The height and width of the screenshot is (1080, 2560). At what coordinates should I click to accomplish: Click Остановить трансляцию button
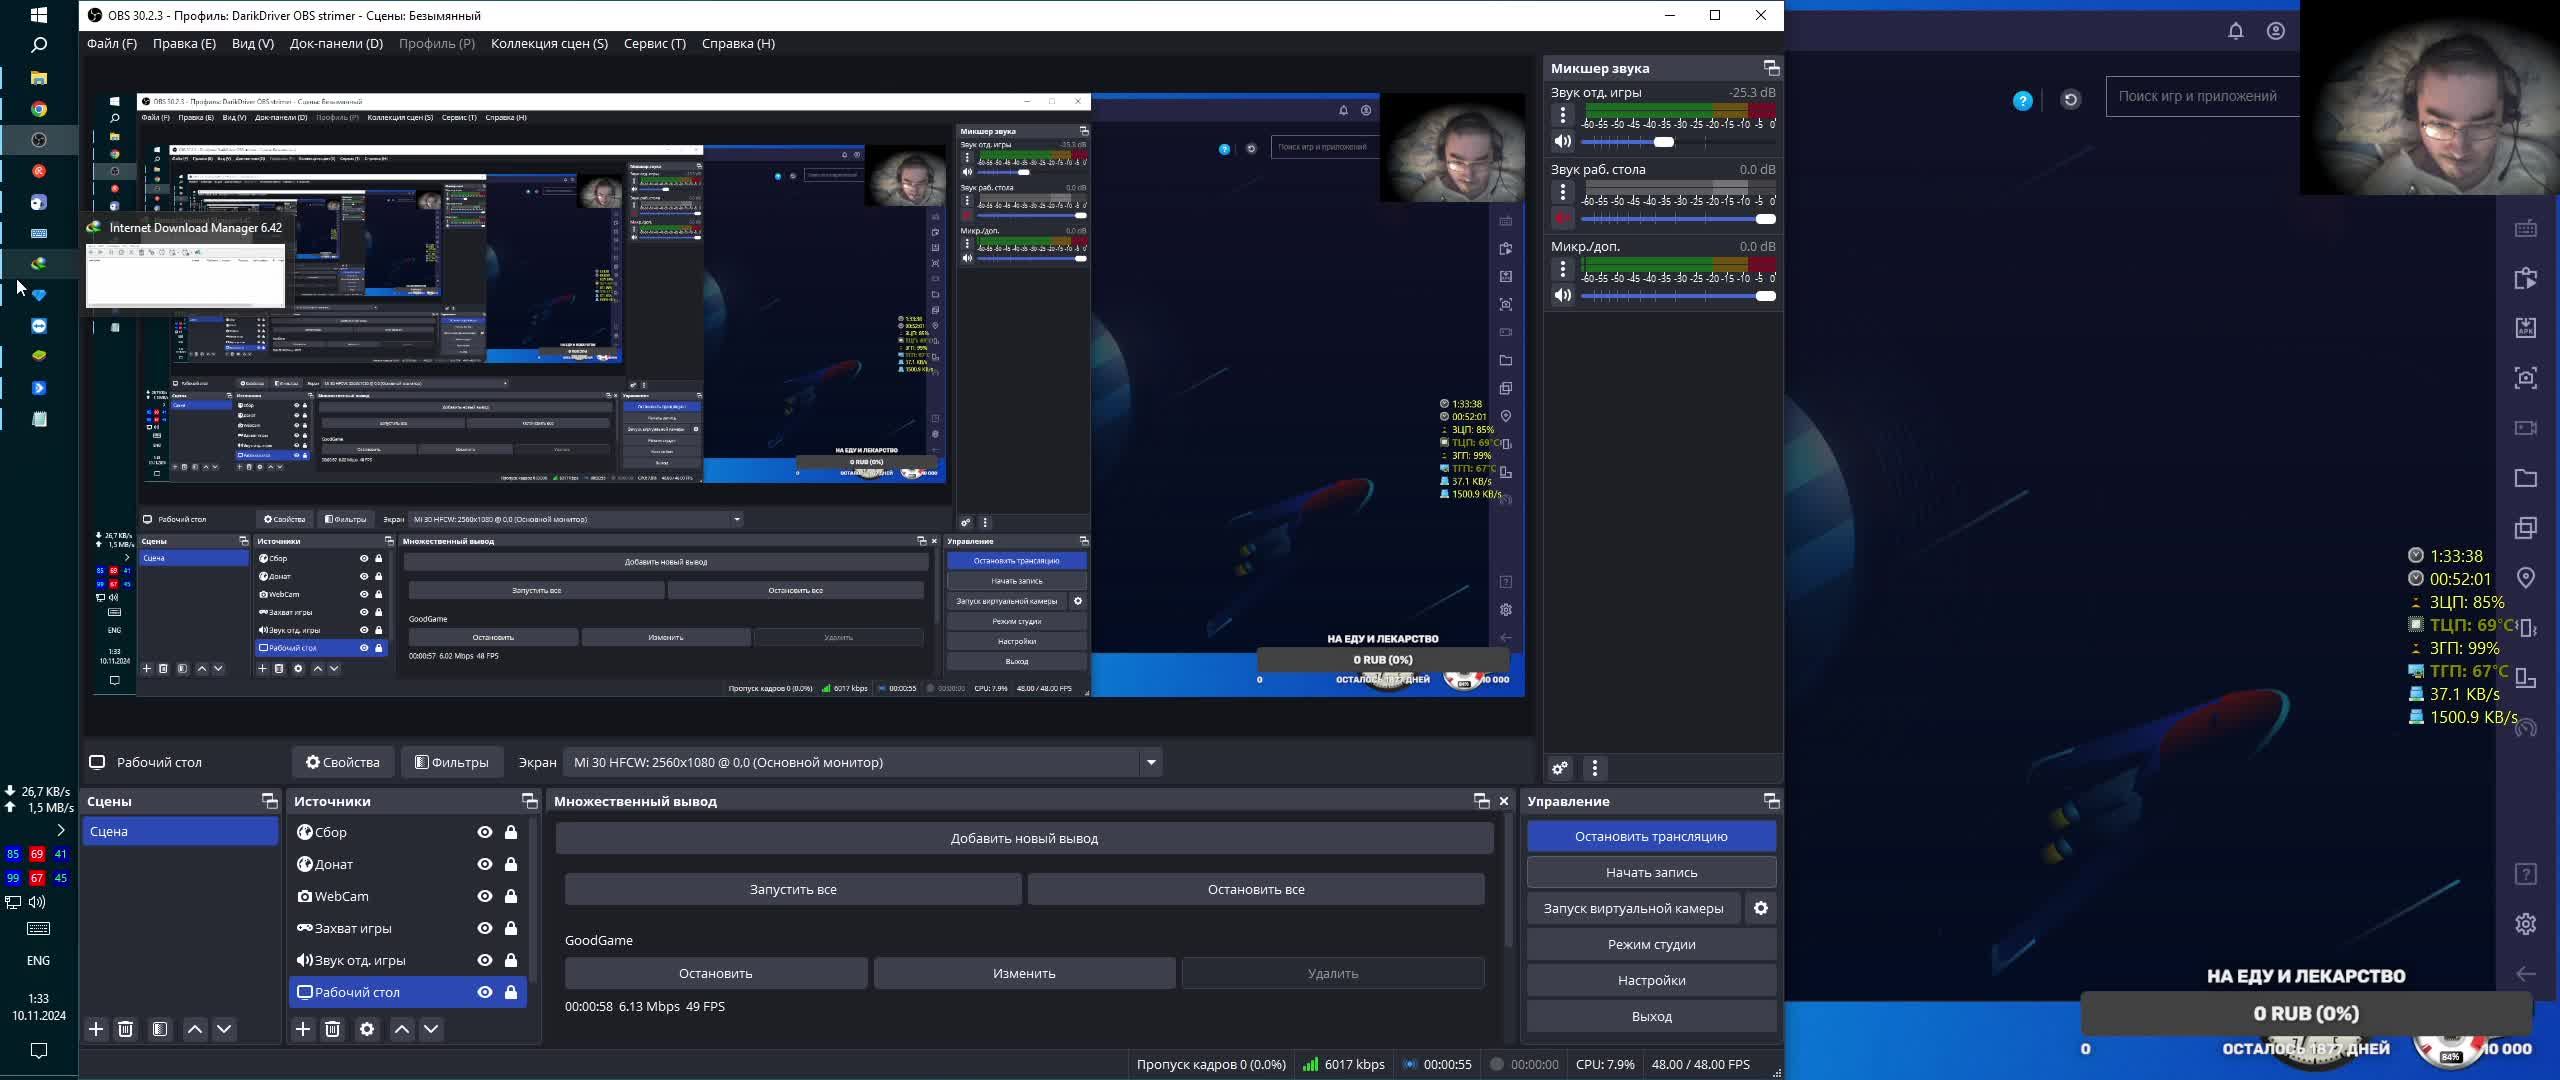pyautogui.click(x=1651, y=836)
